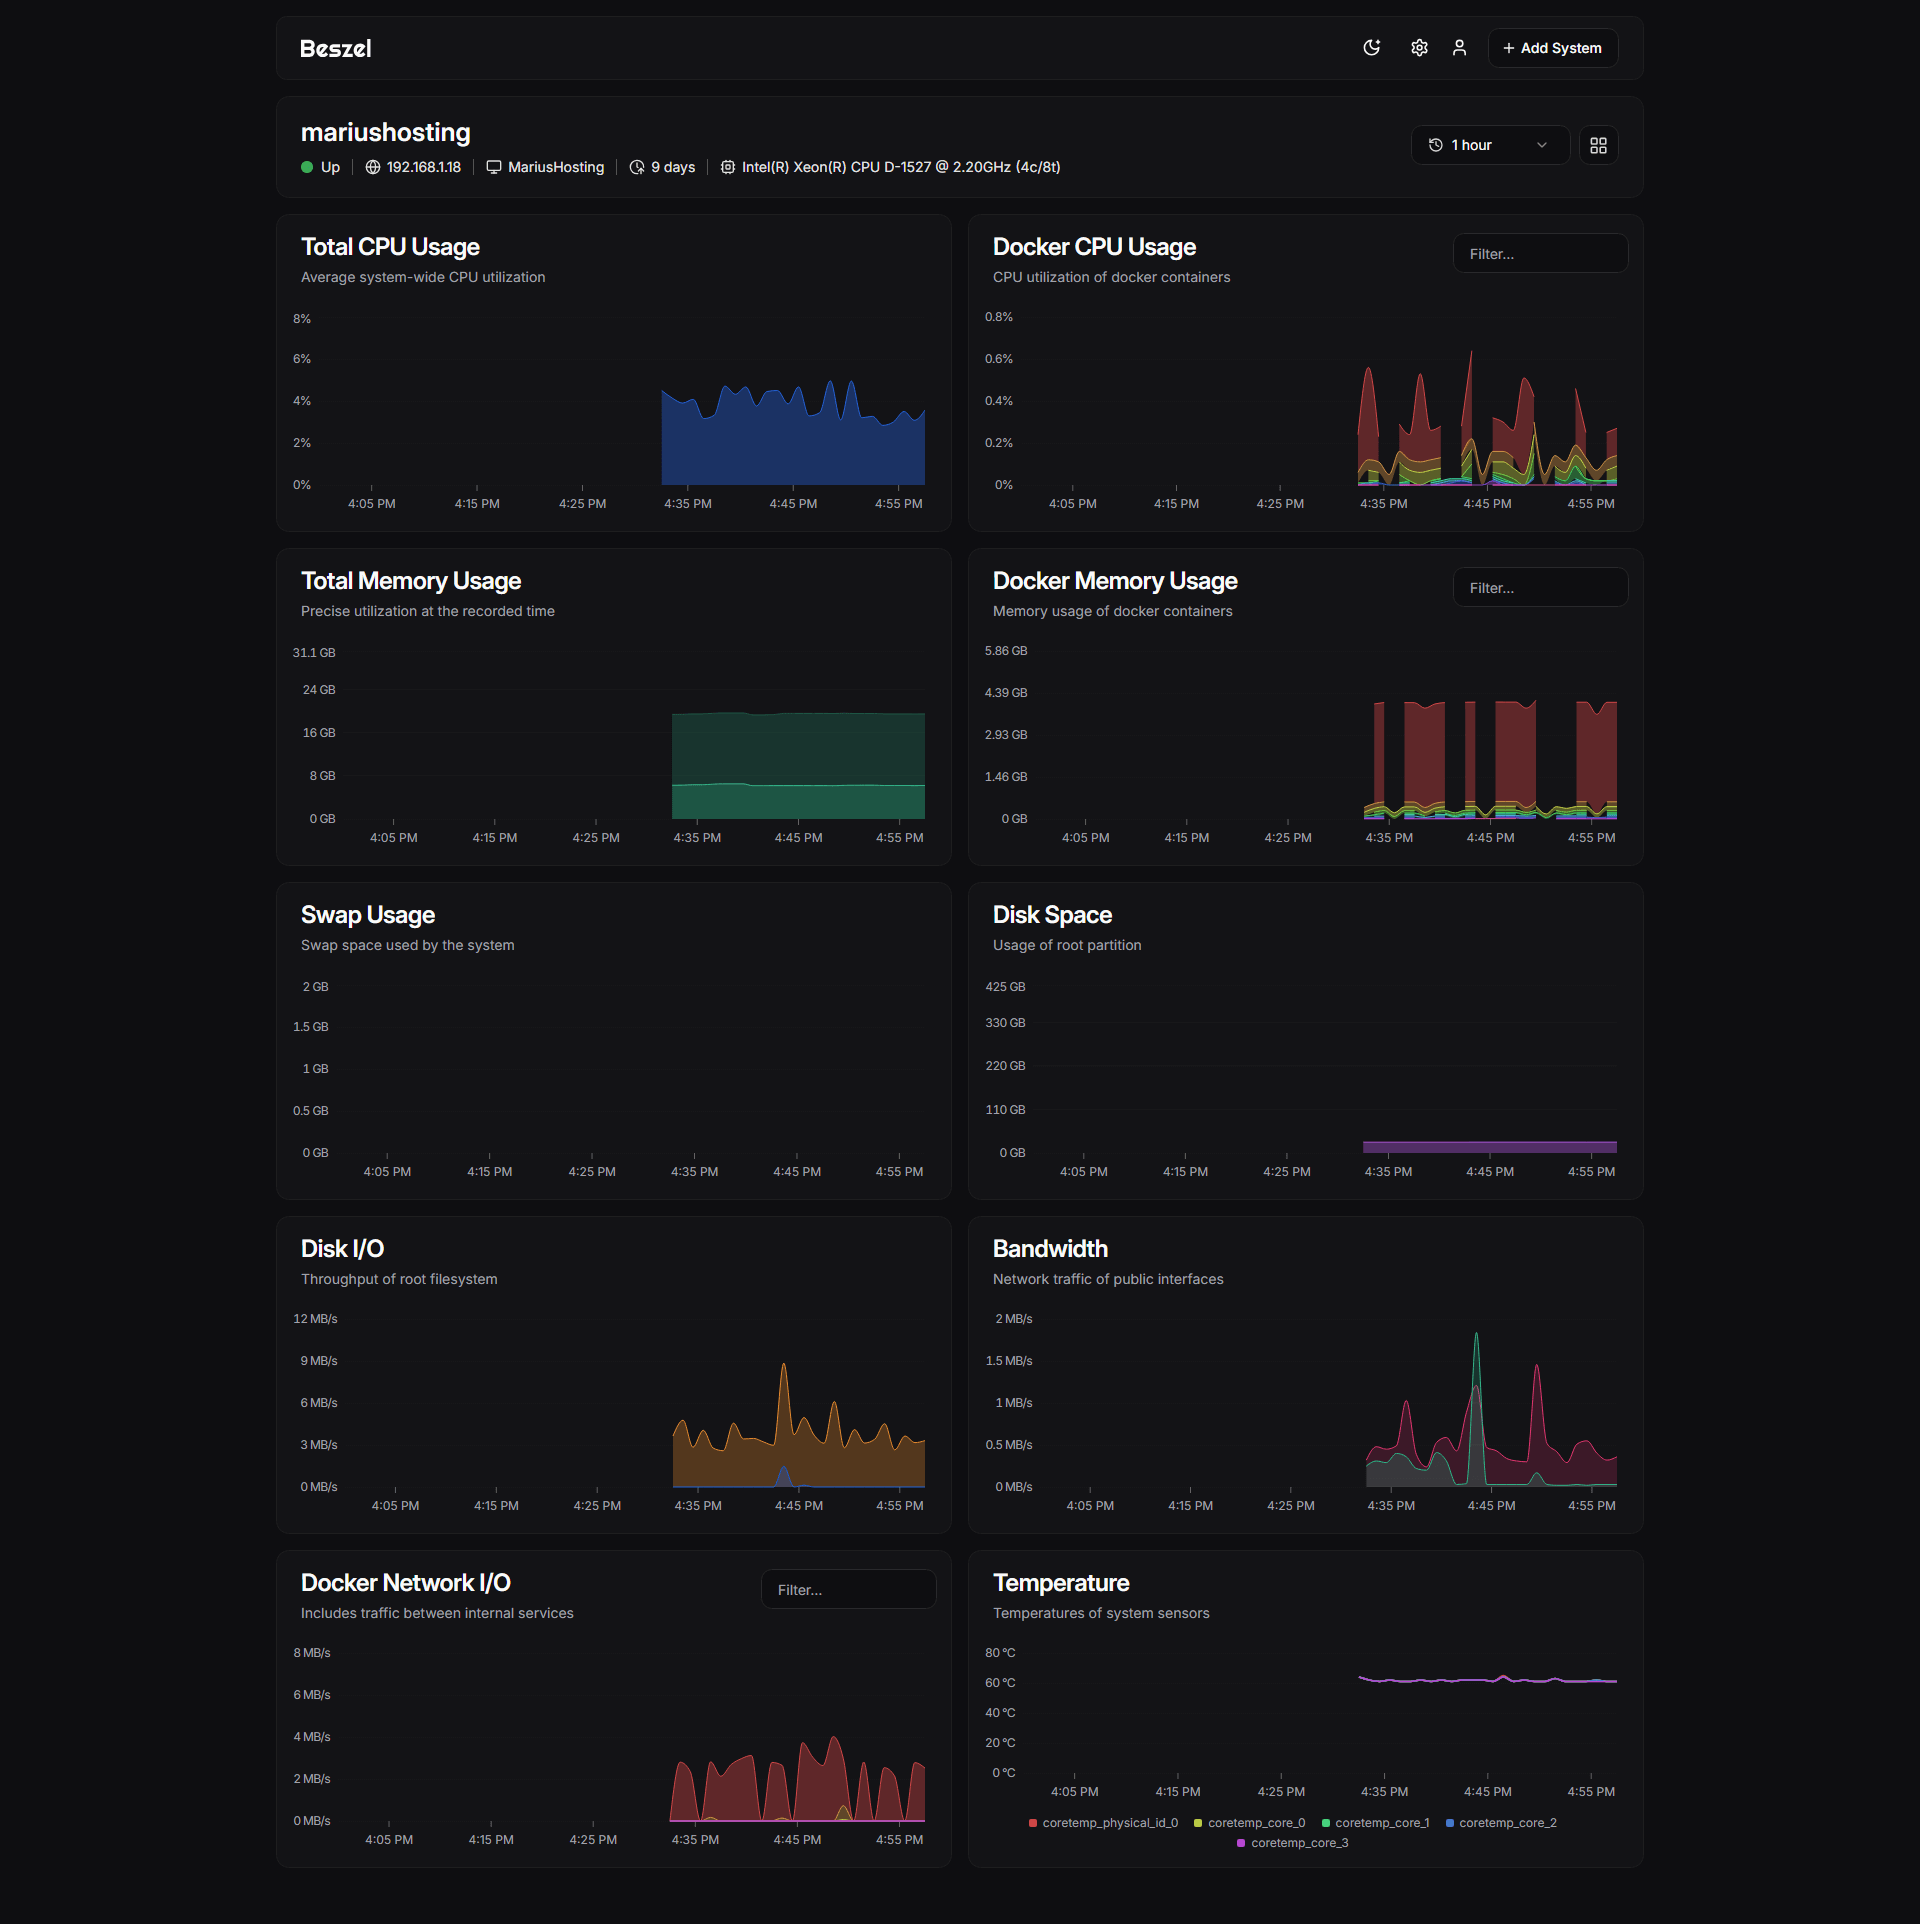Screen dimensions: 1920x1924
Task: Click purple bar in Disk Space chart
Action: [x=1489, y=1147]
